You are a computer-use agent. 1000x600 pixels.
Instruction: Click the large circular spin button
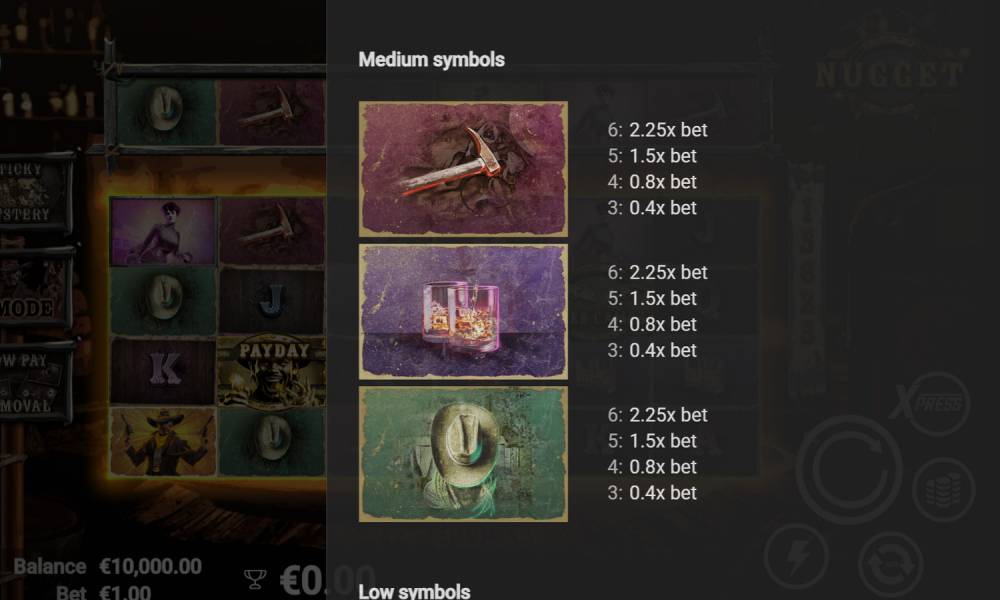(848, 470)
